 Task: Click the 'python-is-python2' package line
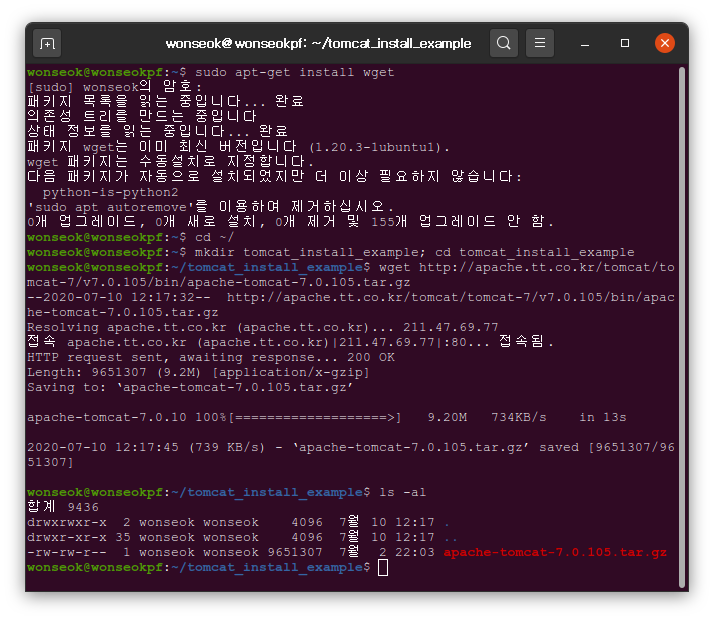(110, 193)
